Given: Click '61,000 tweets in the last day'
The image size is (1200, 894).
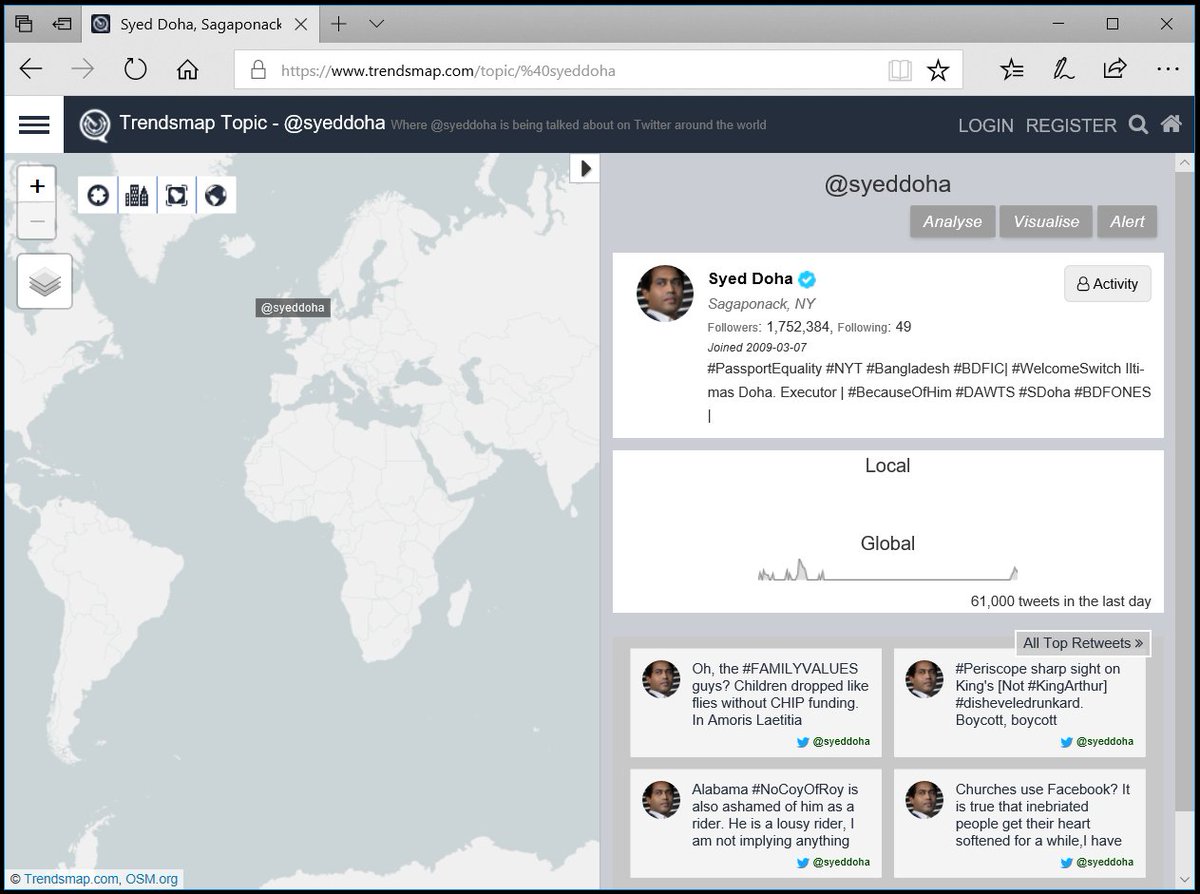Looking at the screenshot, I should click(1061, 602).
